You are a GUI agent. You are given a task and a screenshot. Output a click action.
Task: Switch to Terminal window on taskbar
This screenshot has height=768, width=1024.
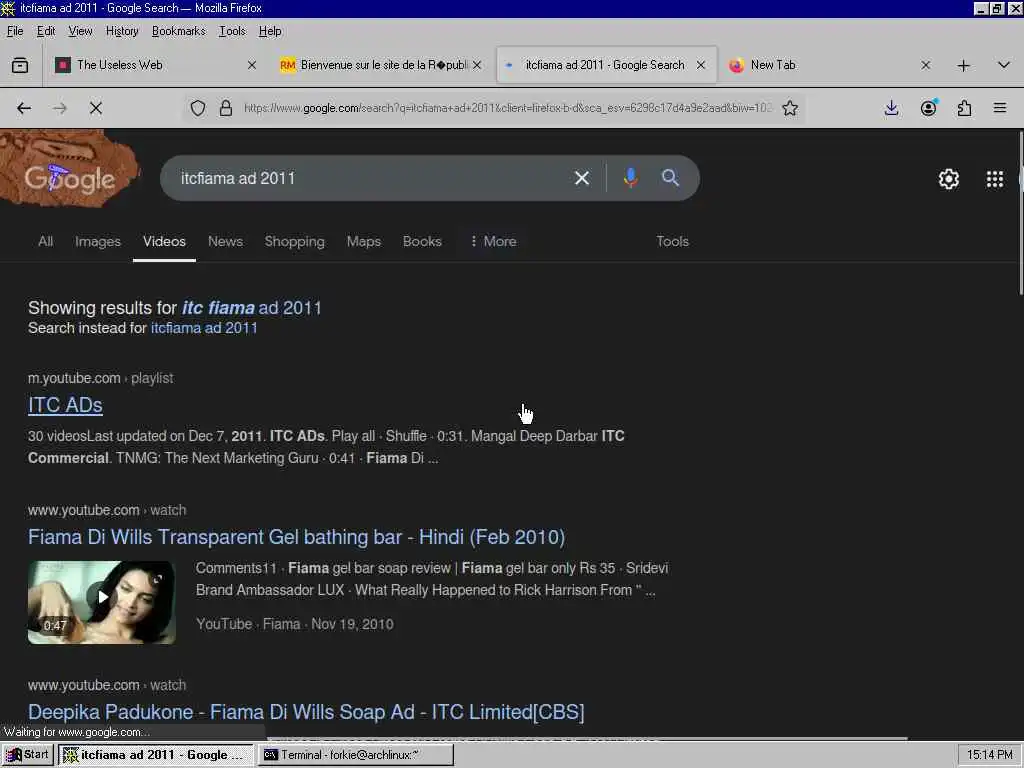355,755
